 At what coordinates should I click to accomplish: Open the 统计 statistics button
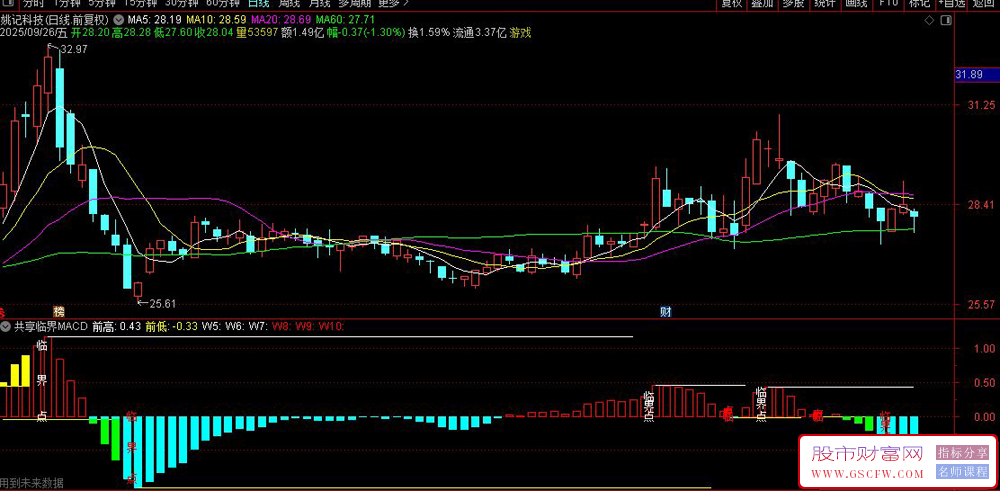(825, 3)
